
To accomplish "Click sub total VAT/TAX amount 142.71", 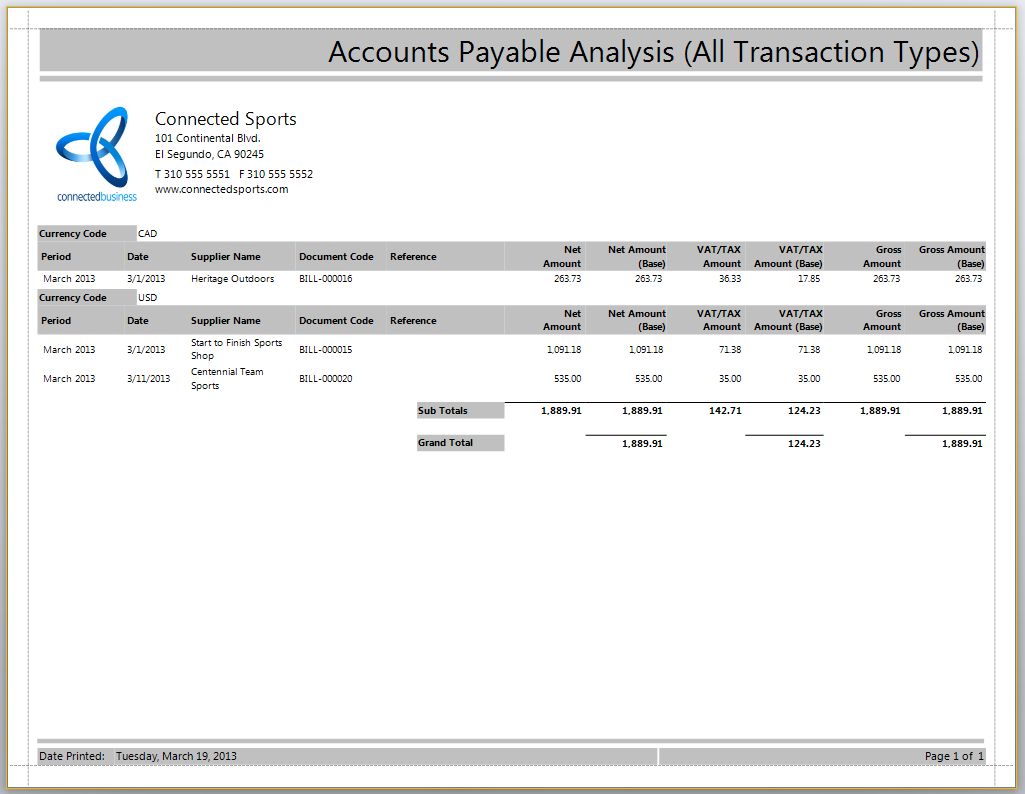I will [726, 410].
